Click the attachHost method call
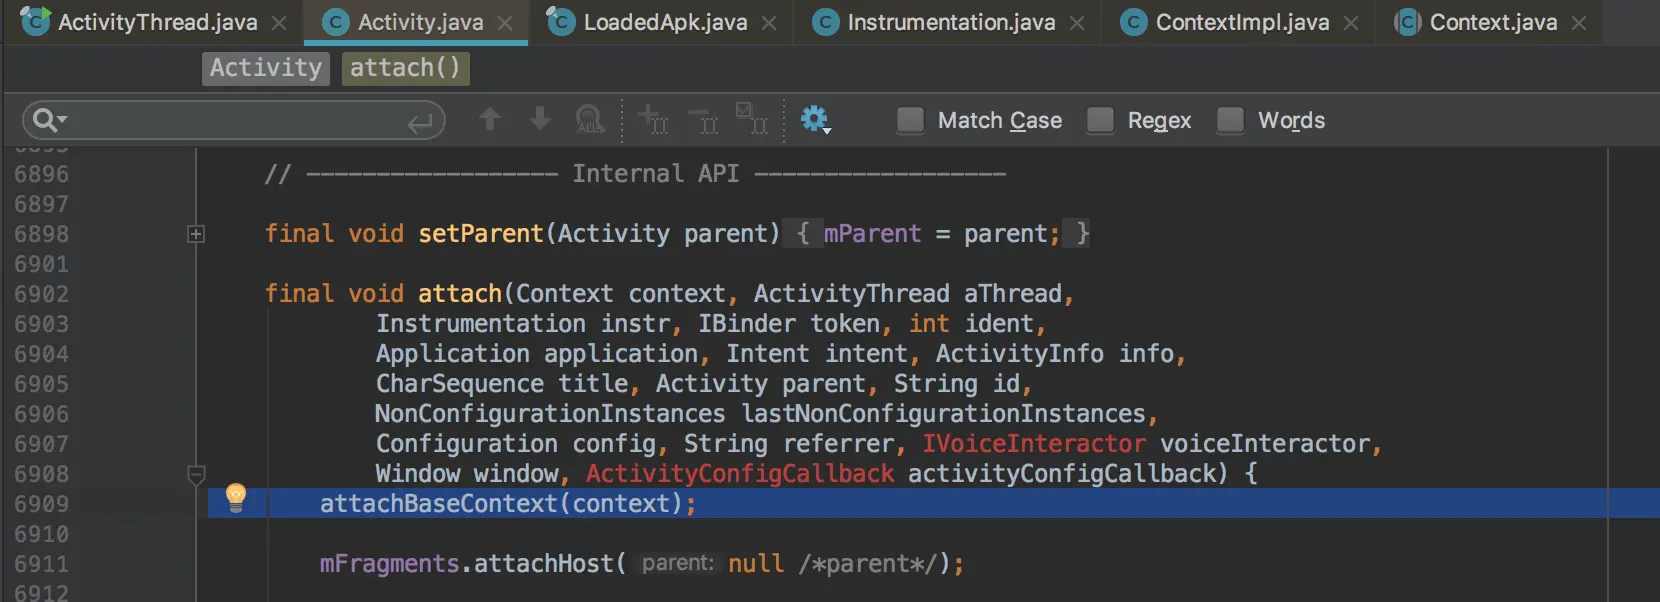 (544, 564)
